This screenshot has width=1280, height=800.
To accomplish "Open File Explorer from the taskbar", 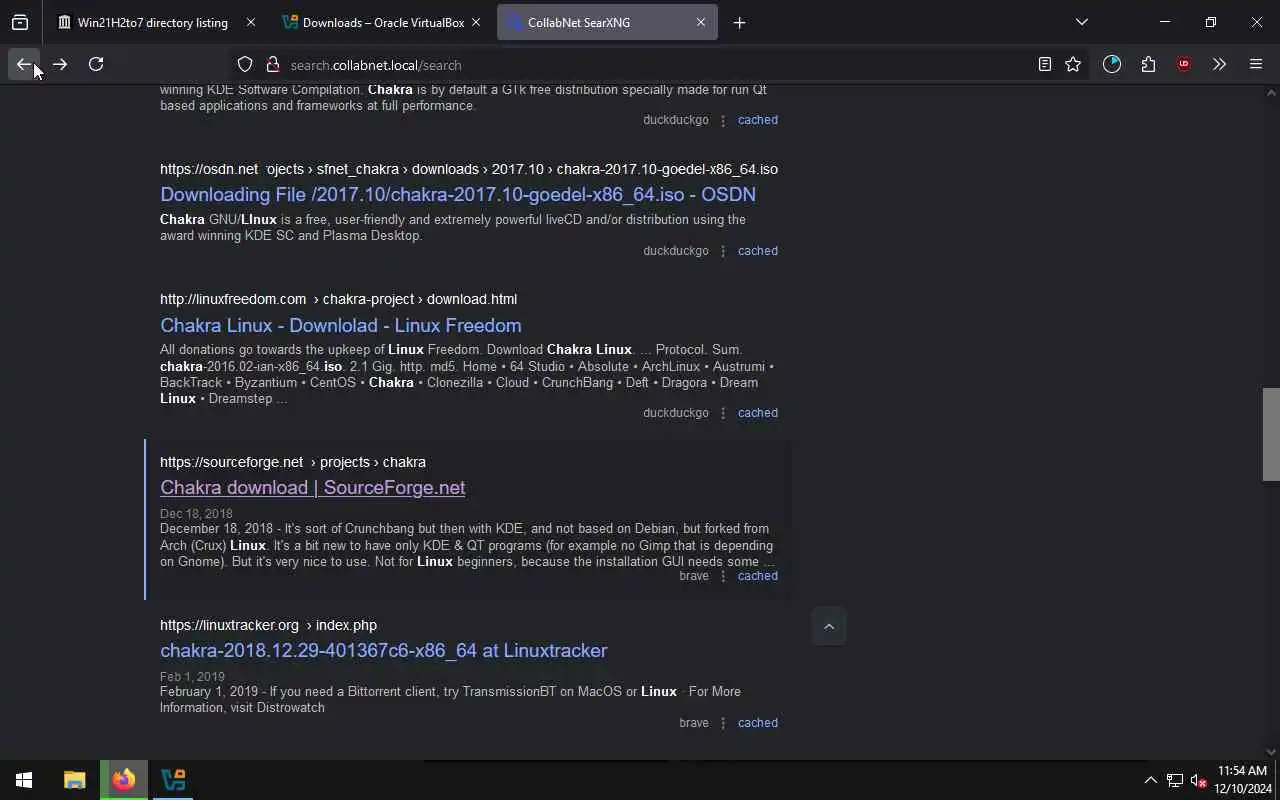I will (75, 780).
